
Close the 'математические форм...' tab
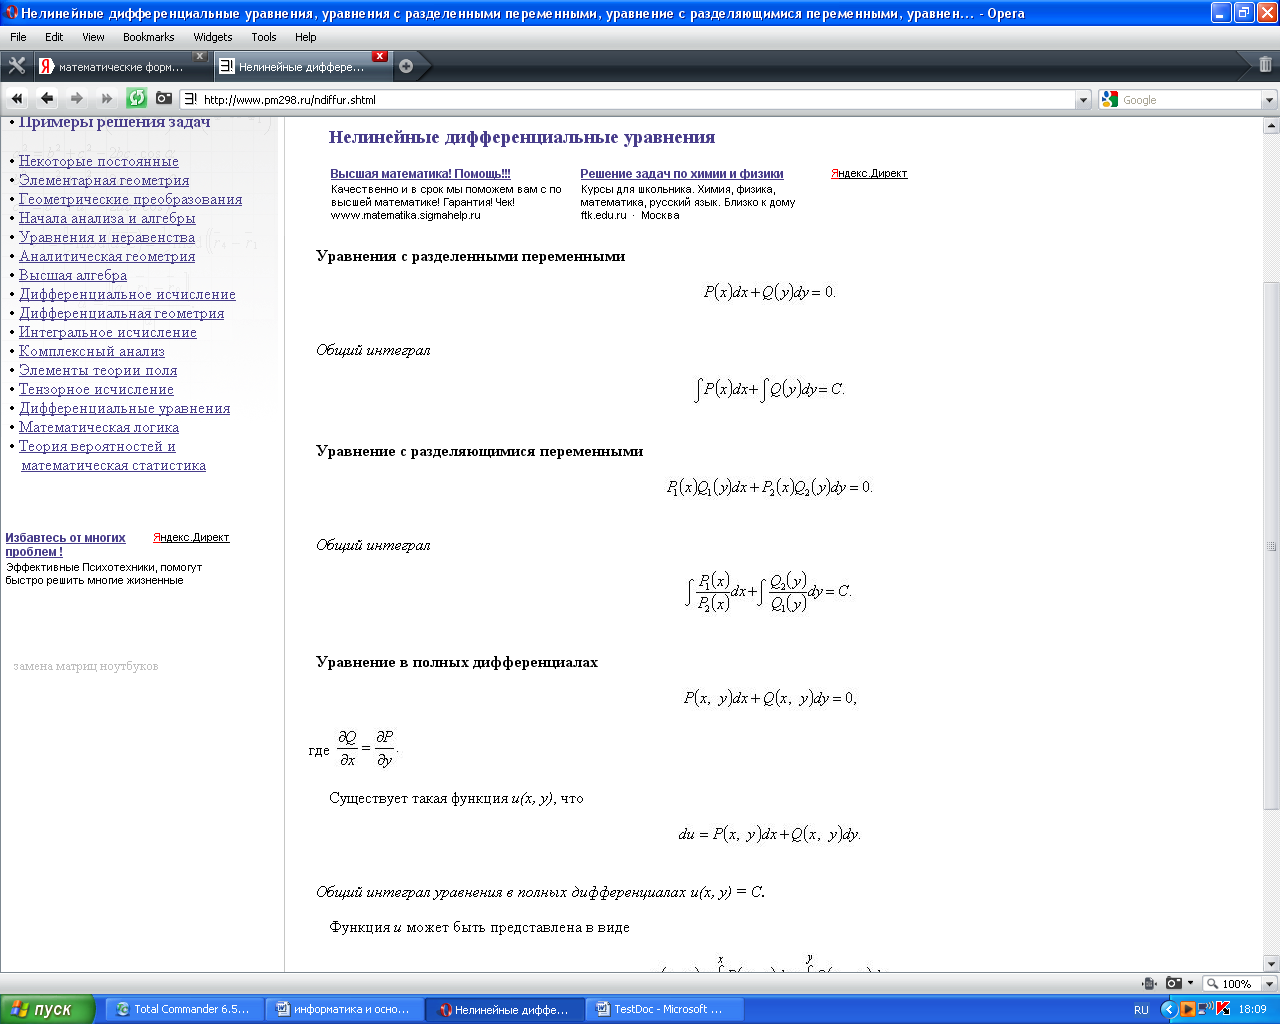click(200, 57)
